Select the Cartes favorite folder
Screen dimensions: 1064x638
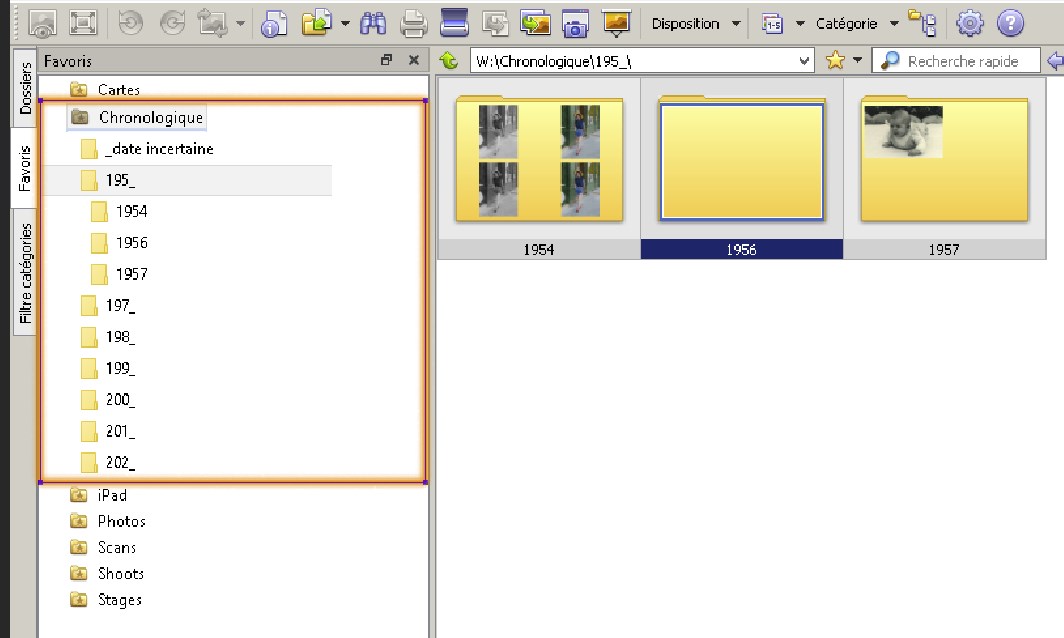[x=119, y=90]
